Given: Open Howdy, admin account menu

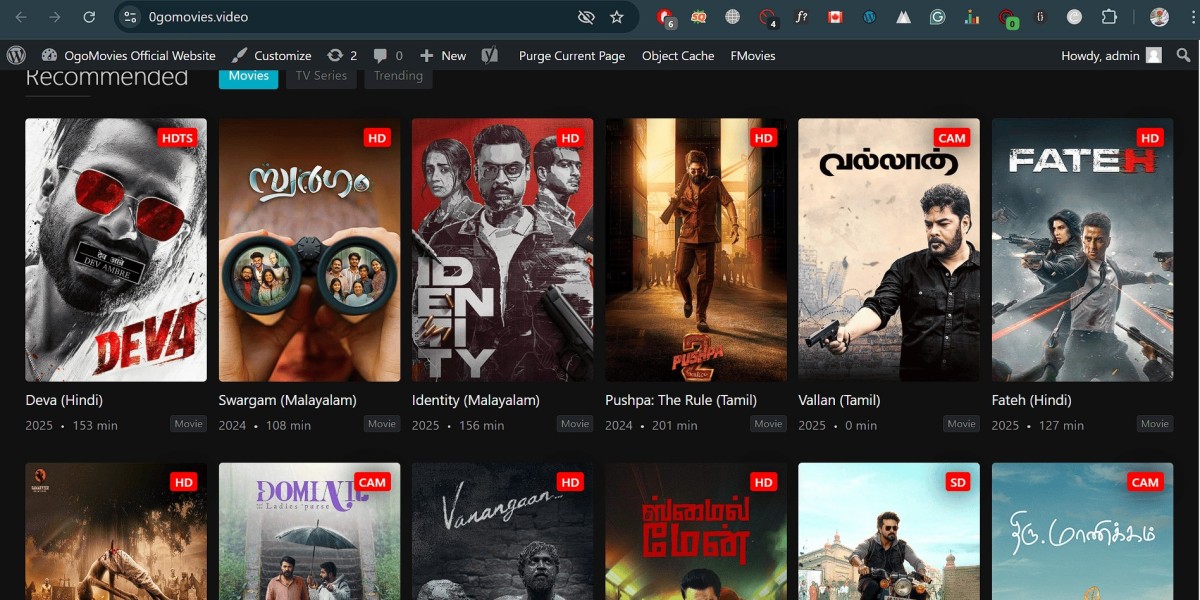Looking at the screenshot, I should coord(1111,56).
